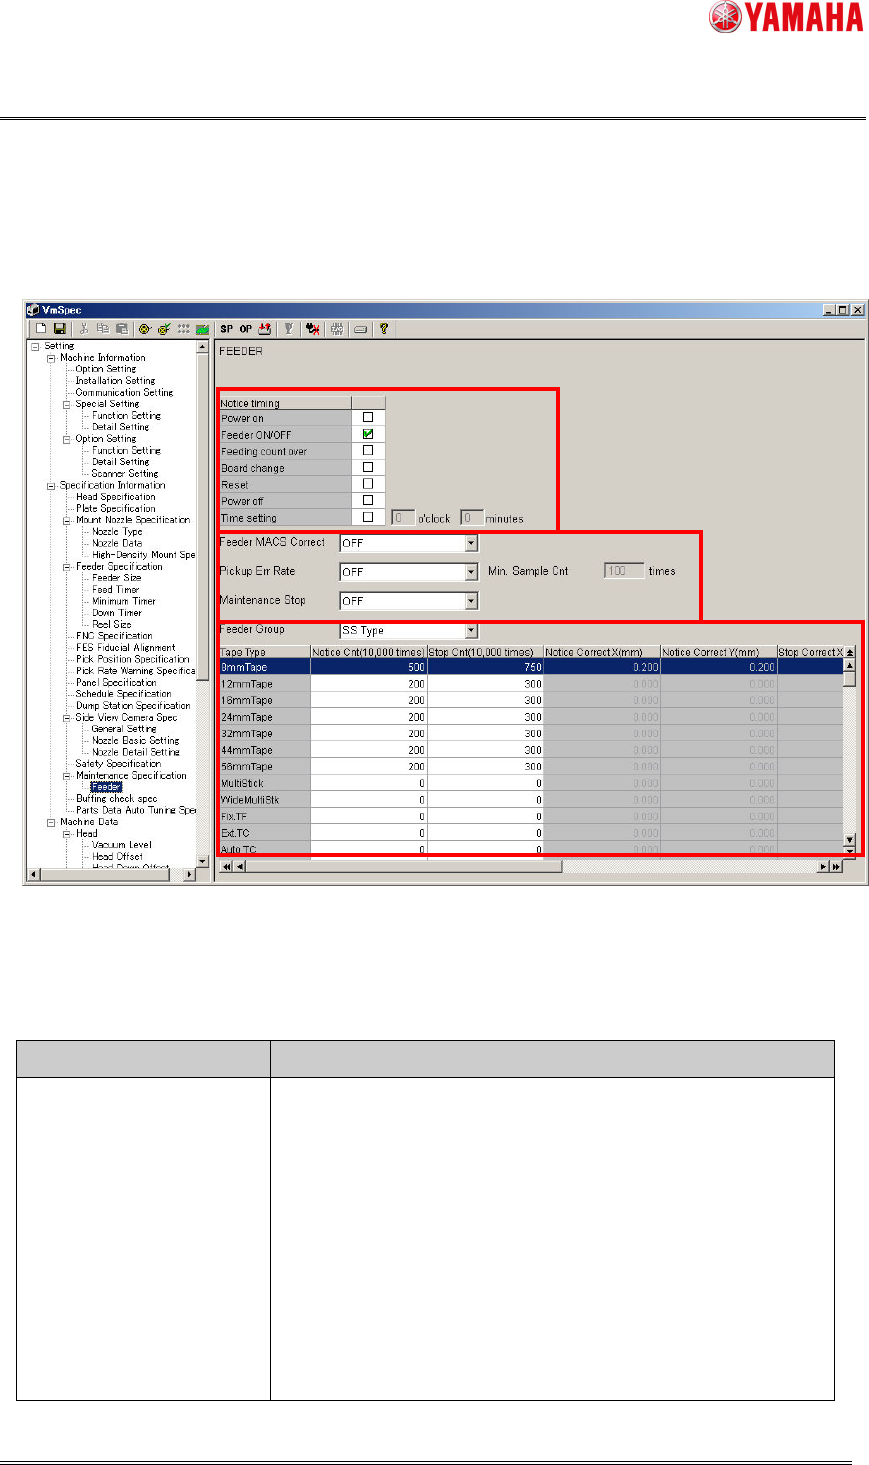Click the tree panel horizontal scroll right arrow
869x1465 pixels.
point(190,874)
